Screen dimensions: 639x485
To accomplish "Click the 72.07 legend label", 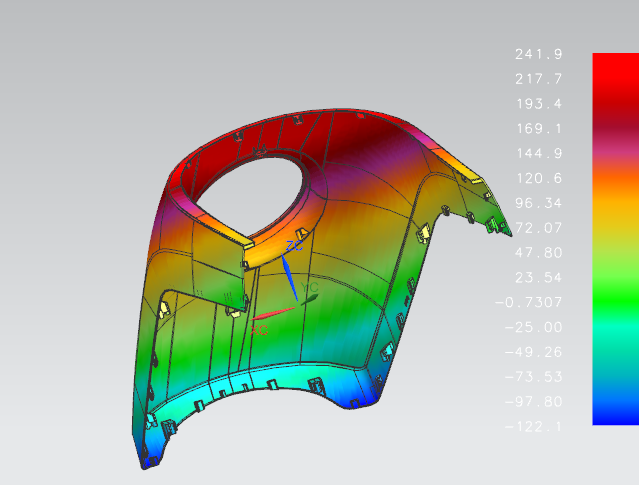I will [539, 228].
